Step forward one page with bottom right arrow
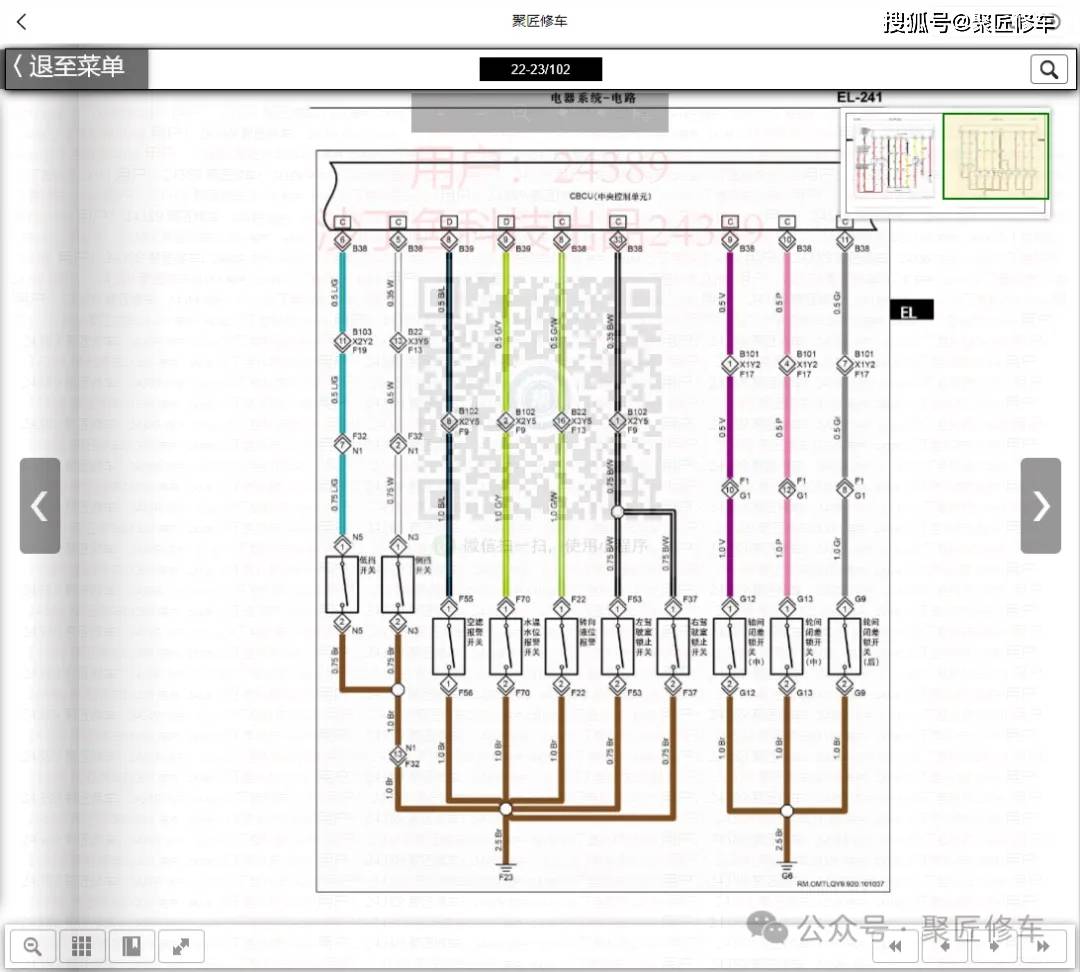The image size is (1080, 972). point(995,947)
